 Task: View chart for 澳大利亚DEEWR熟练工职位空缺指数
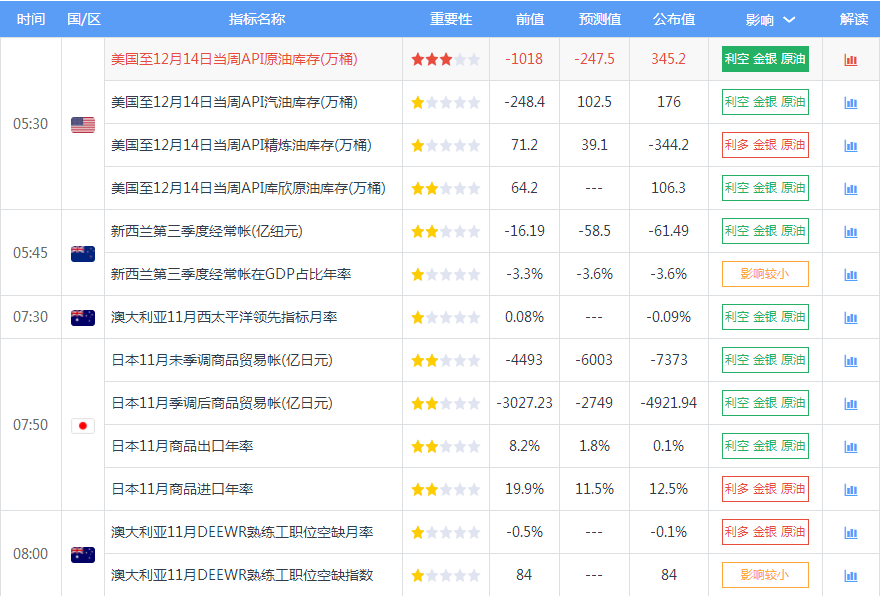point(851,576)
